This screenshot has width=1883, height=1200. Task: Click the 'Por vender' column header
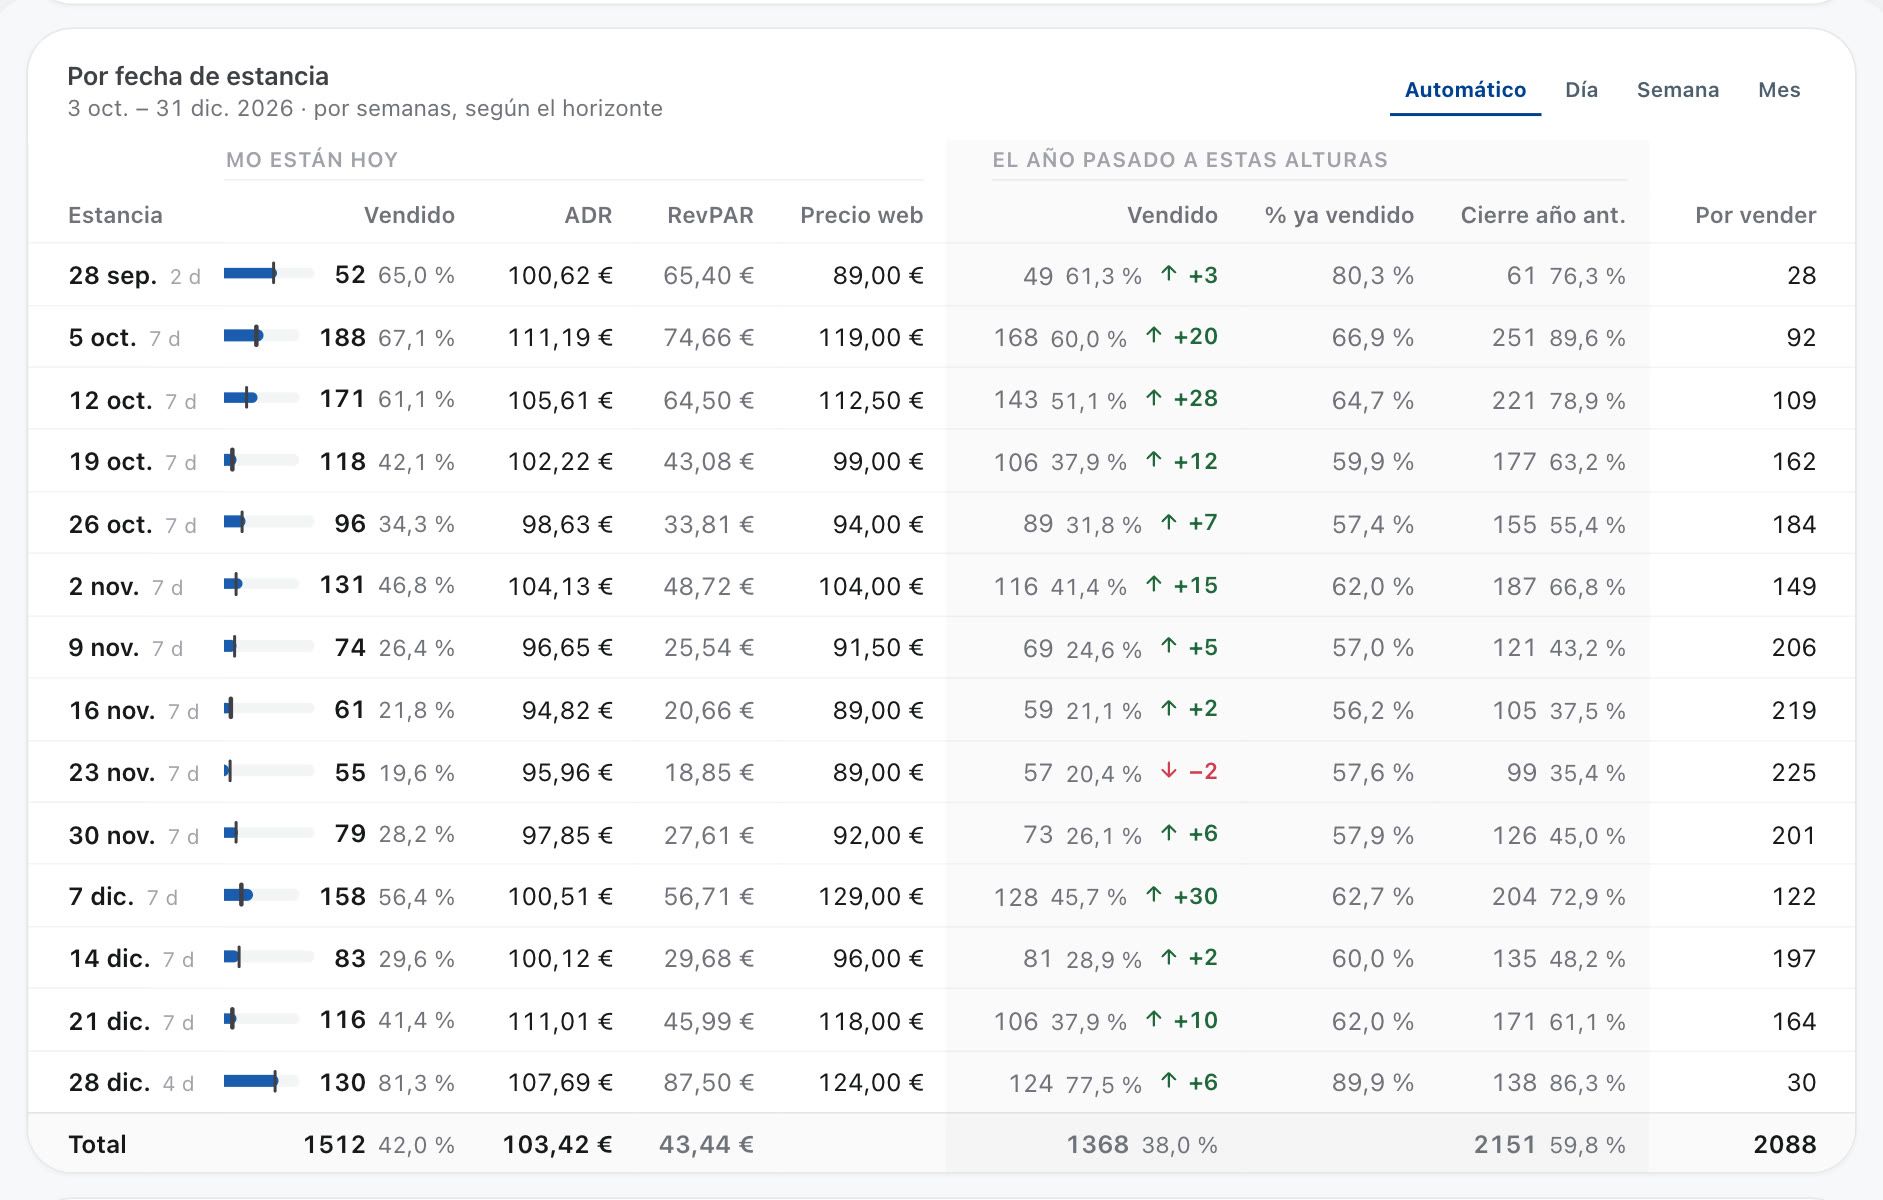(1756, 215)
